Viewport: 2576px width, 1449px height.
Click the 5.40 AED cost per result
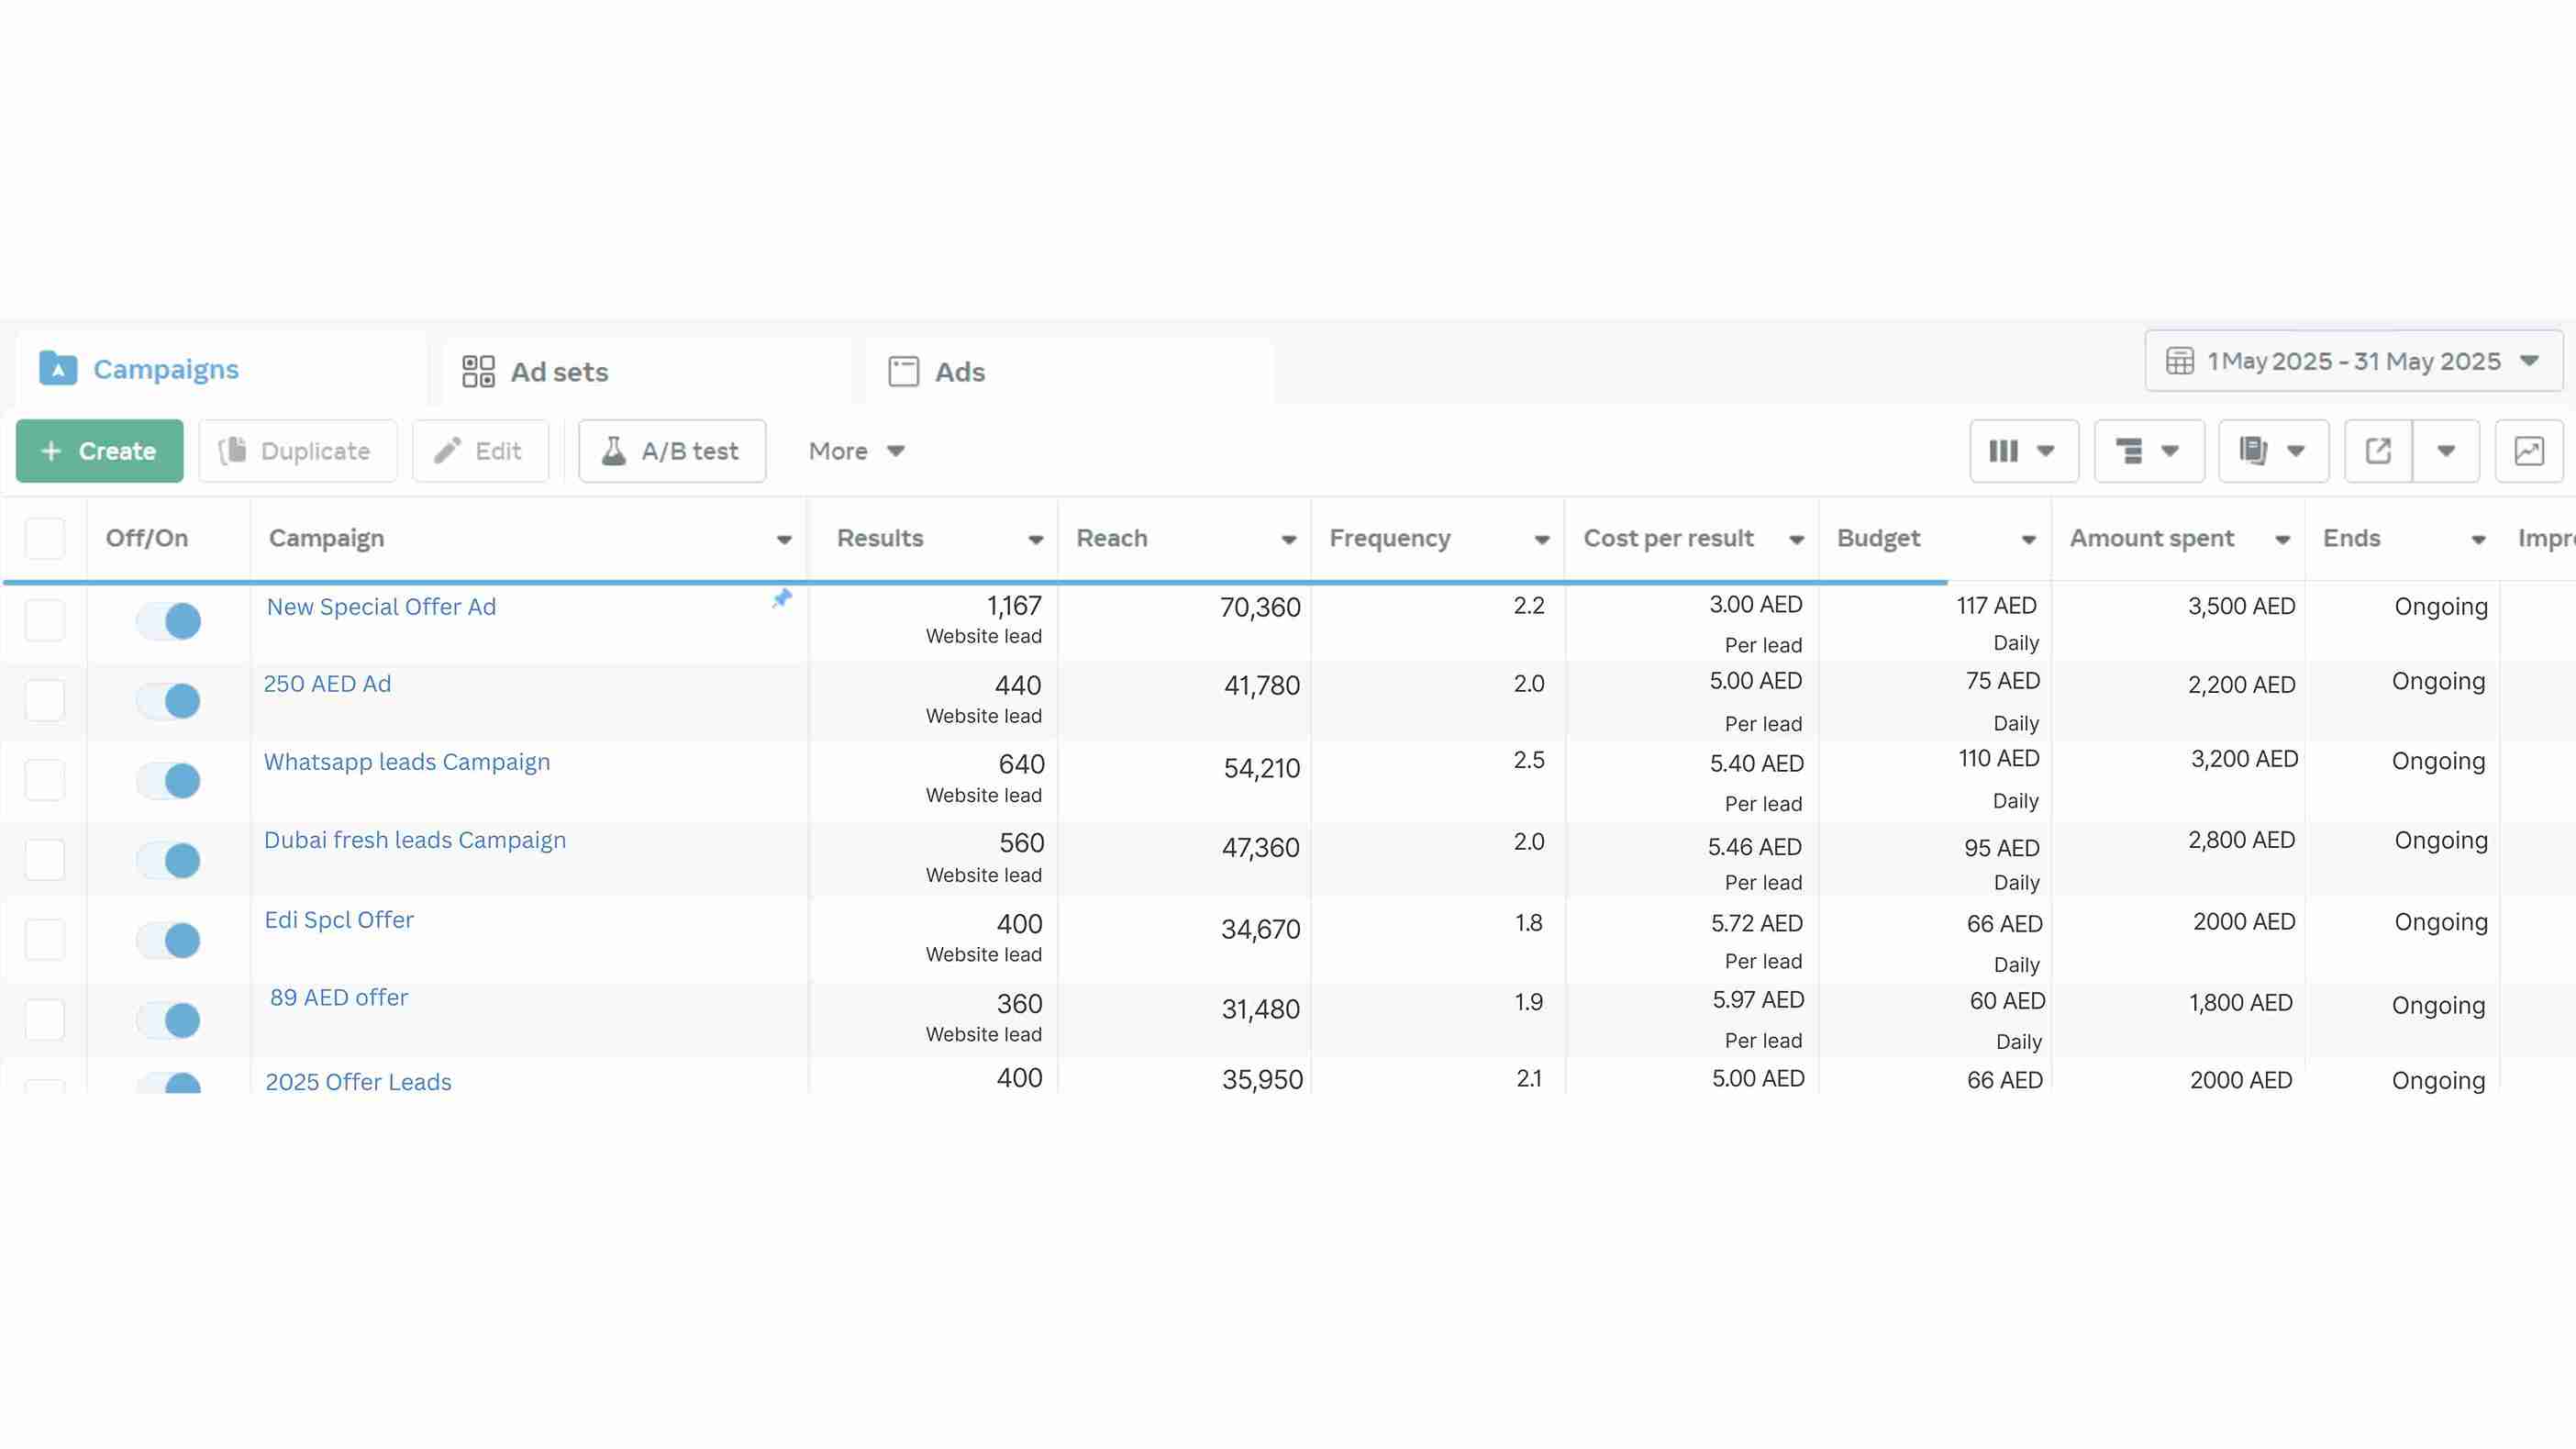pyautogui.click(x=1756, y=763)
